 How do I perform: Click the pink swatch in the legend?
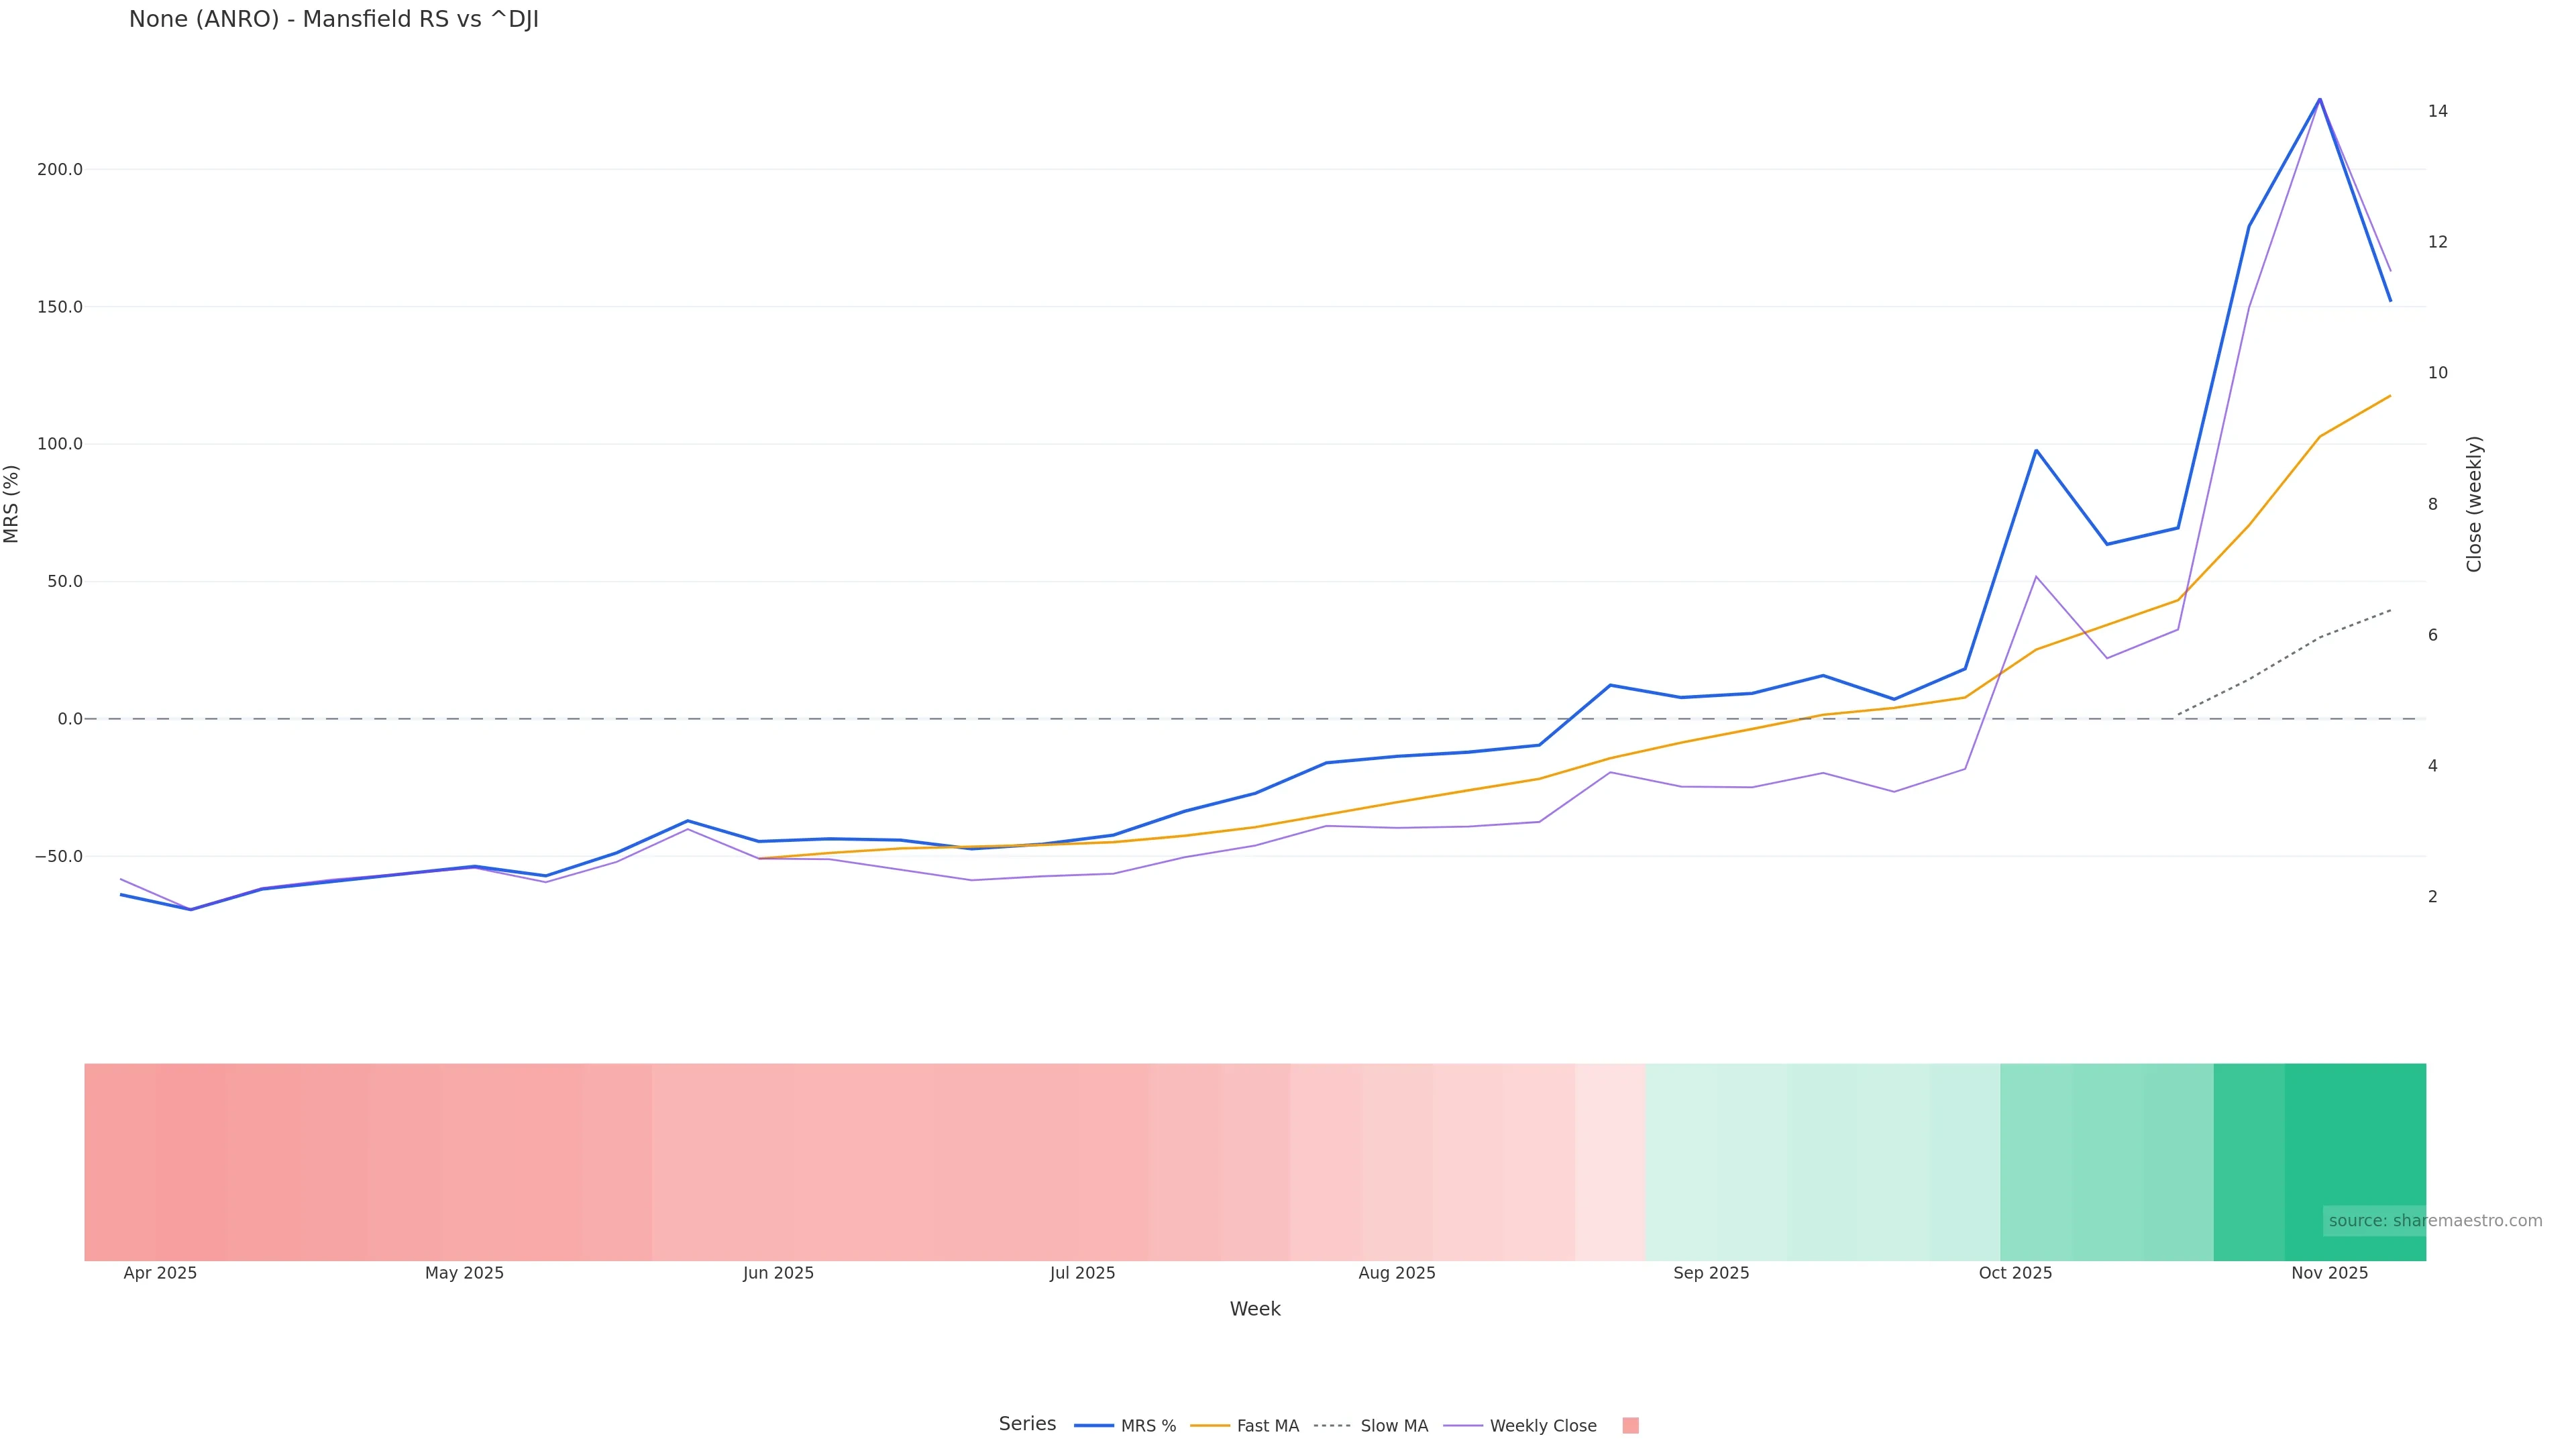(x=1630, y=1426)
